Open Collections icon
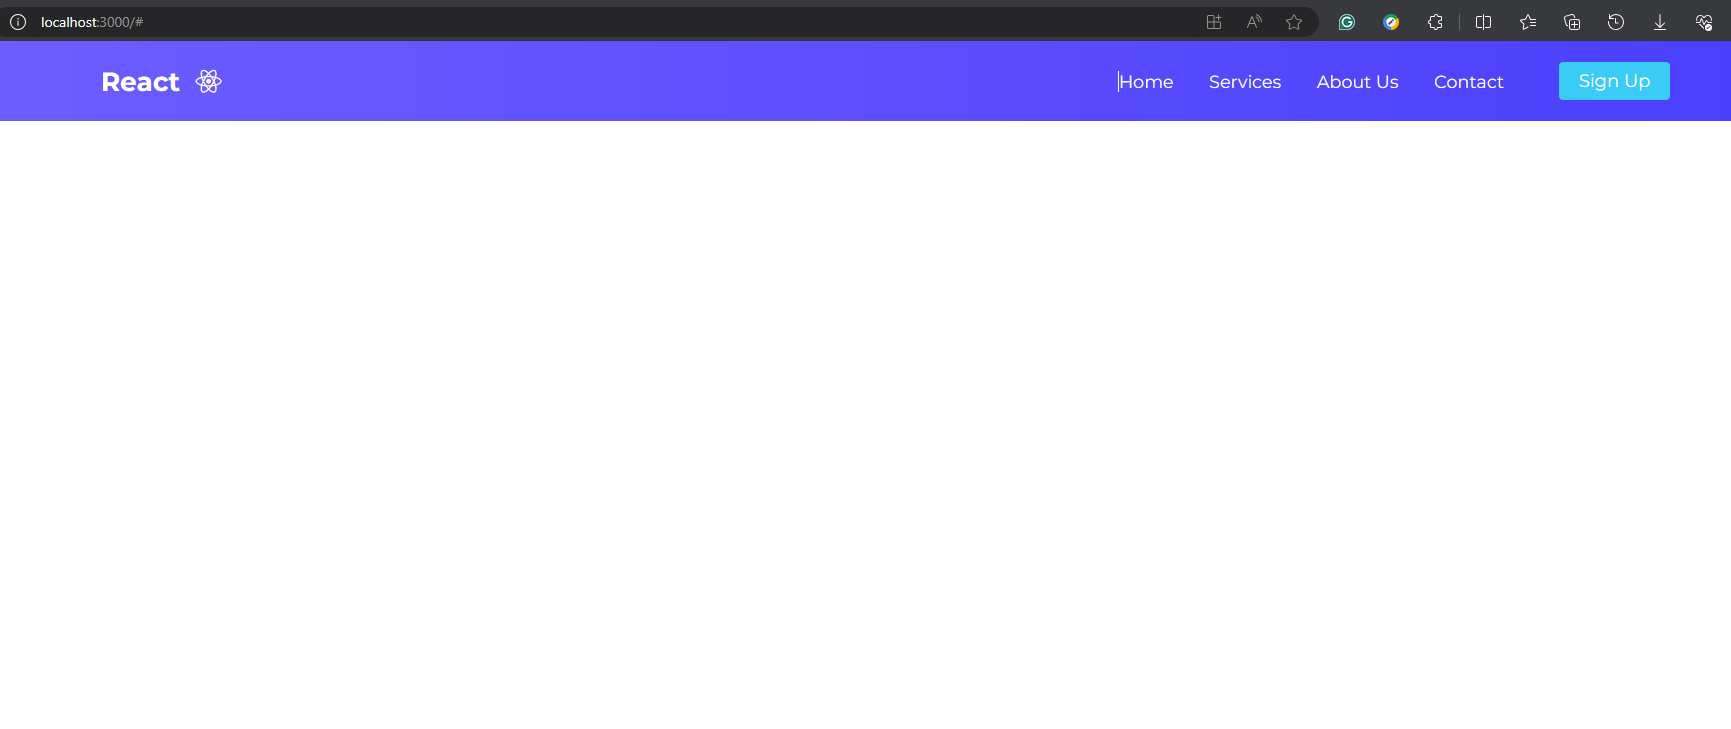The image size is (1731, 729). click(x=1572, y=22)
